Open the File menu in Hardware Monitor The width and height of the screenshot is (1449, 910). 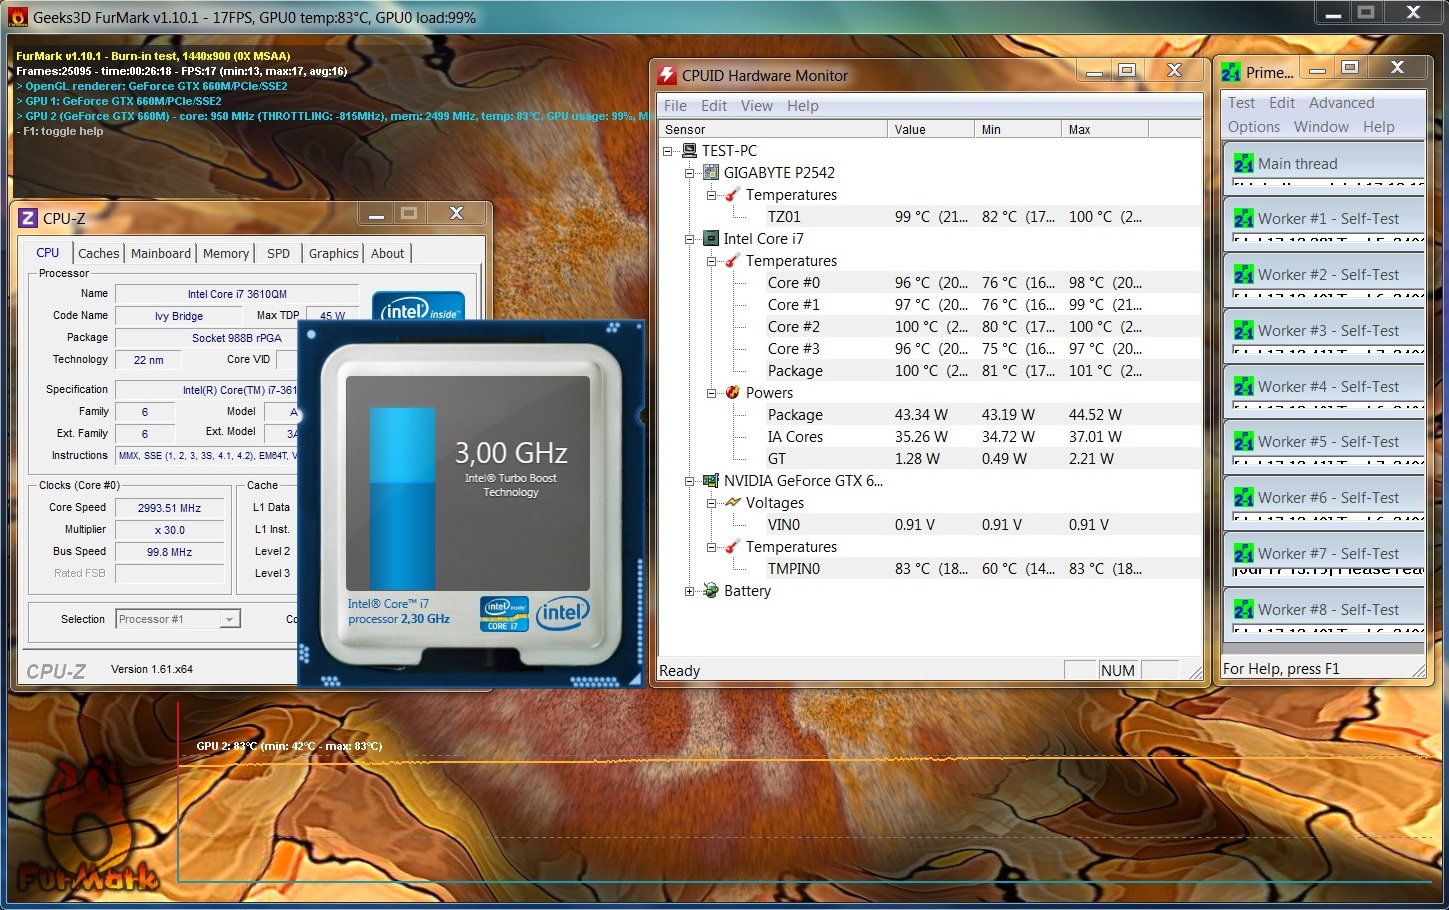click(x=676, y=106)
